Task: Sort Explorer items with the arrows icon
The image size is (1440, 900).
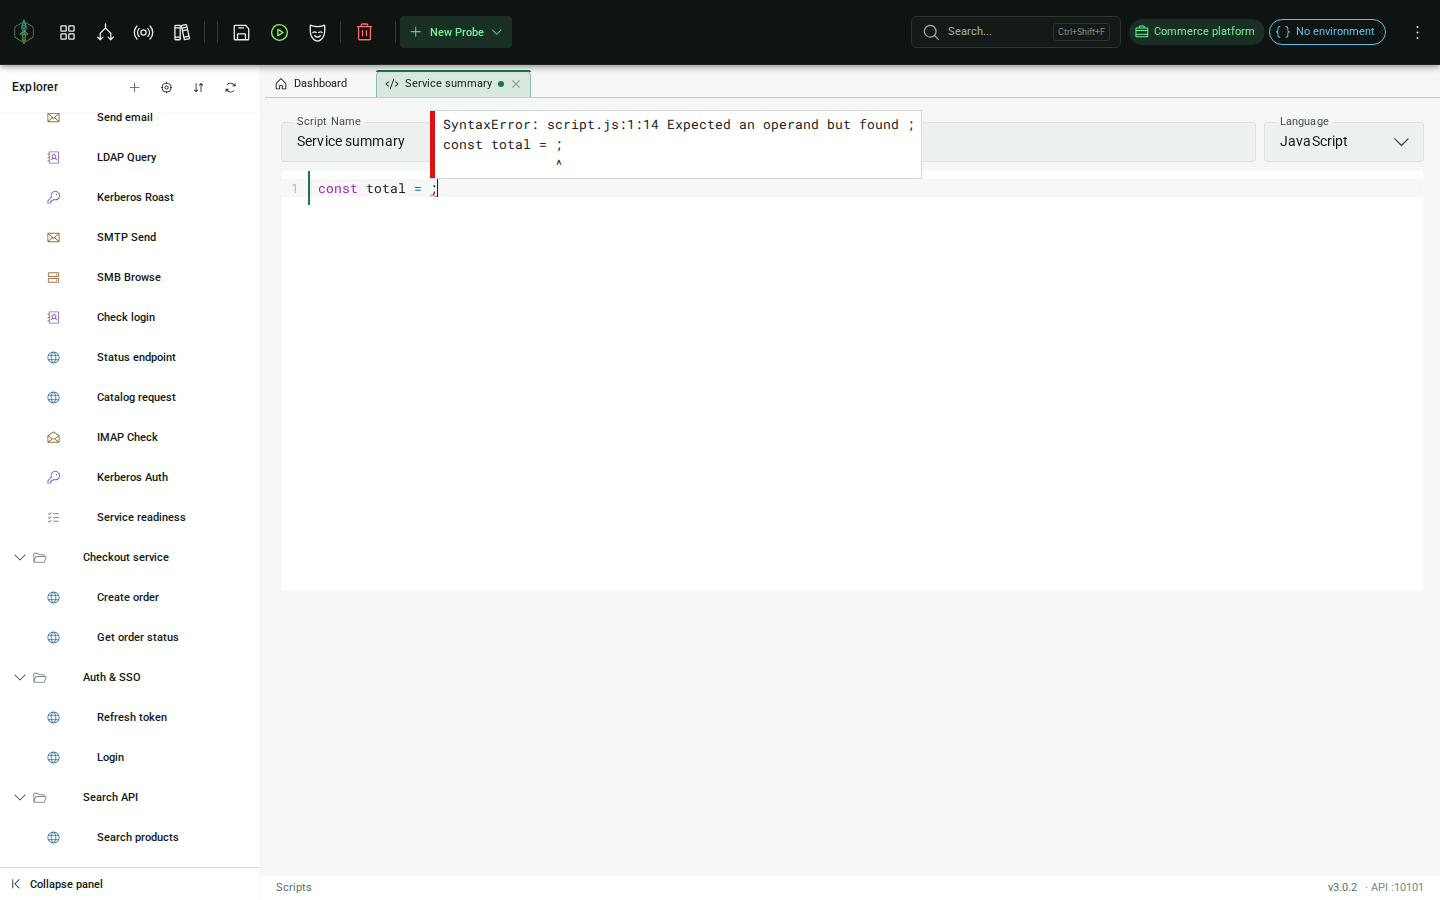Action: coord(198,87)
